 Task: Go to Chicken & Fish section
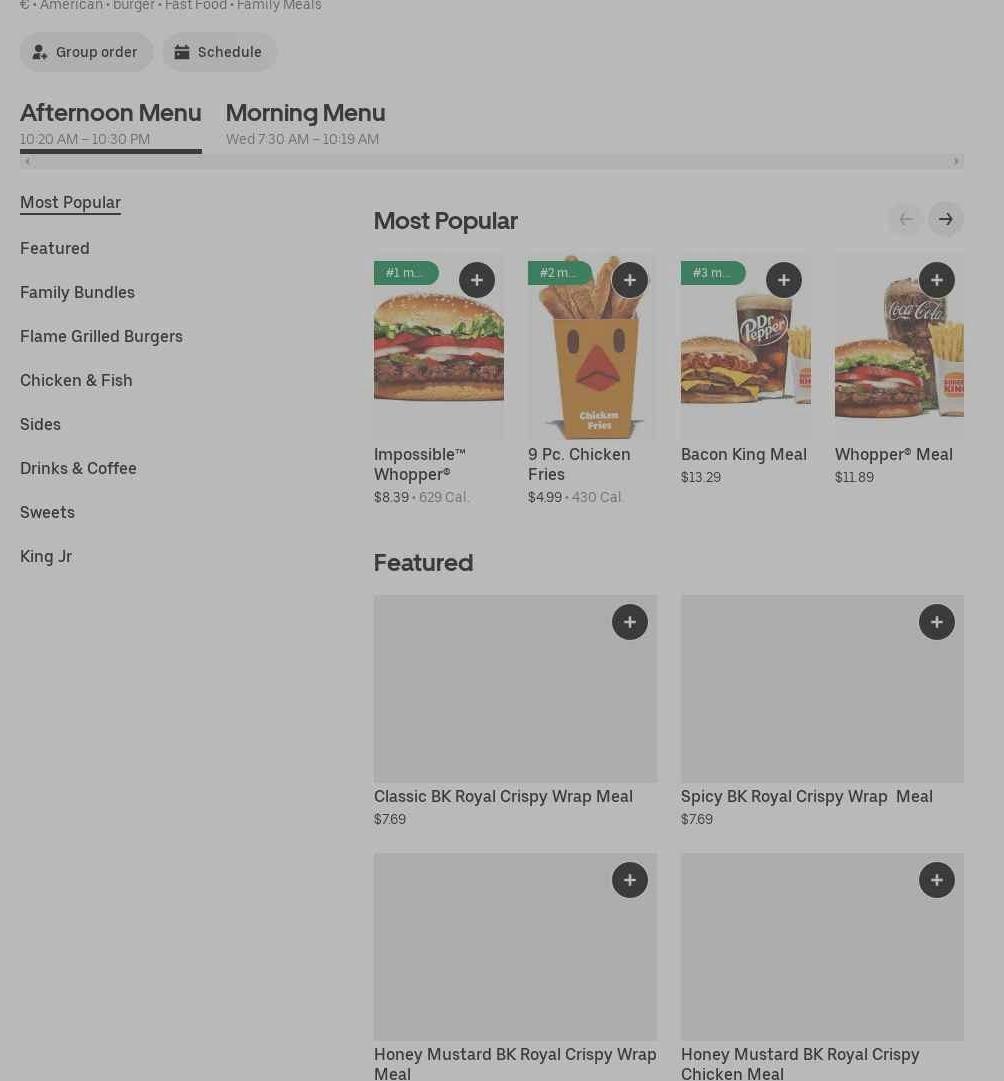pos(76,380)
